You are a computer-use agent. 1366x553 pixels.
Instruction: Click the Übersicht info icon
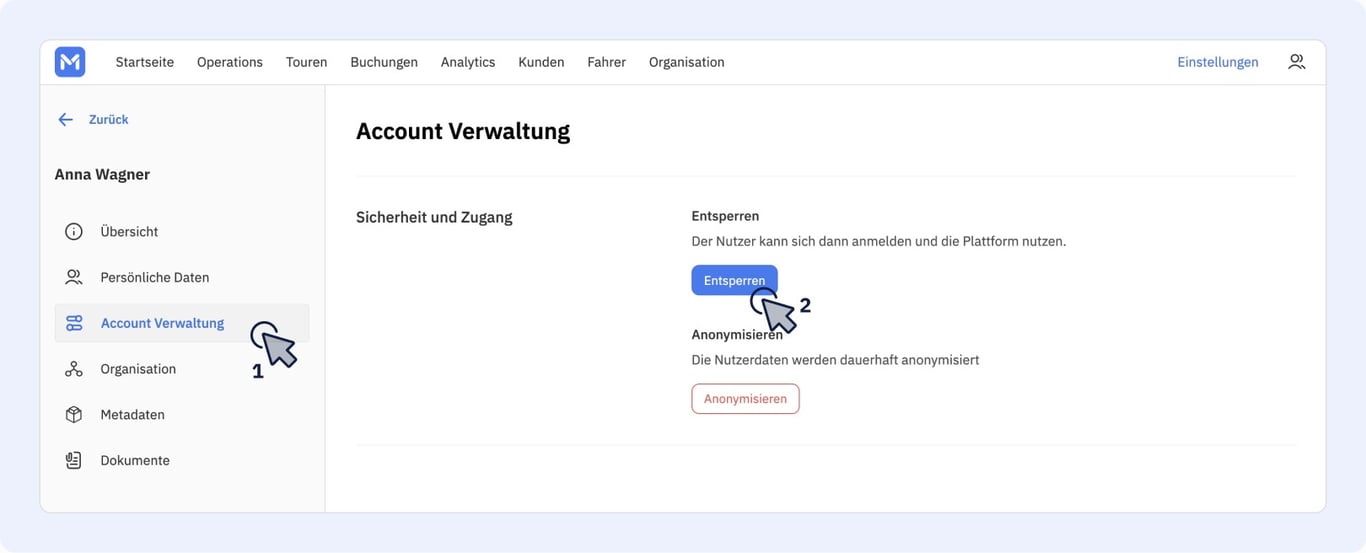pos(74,231)
